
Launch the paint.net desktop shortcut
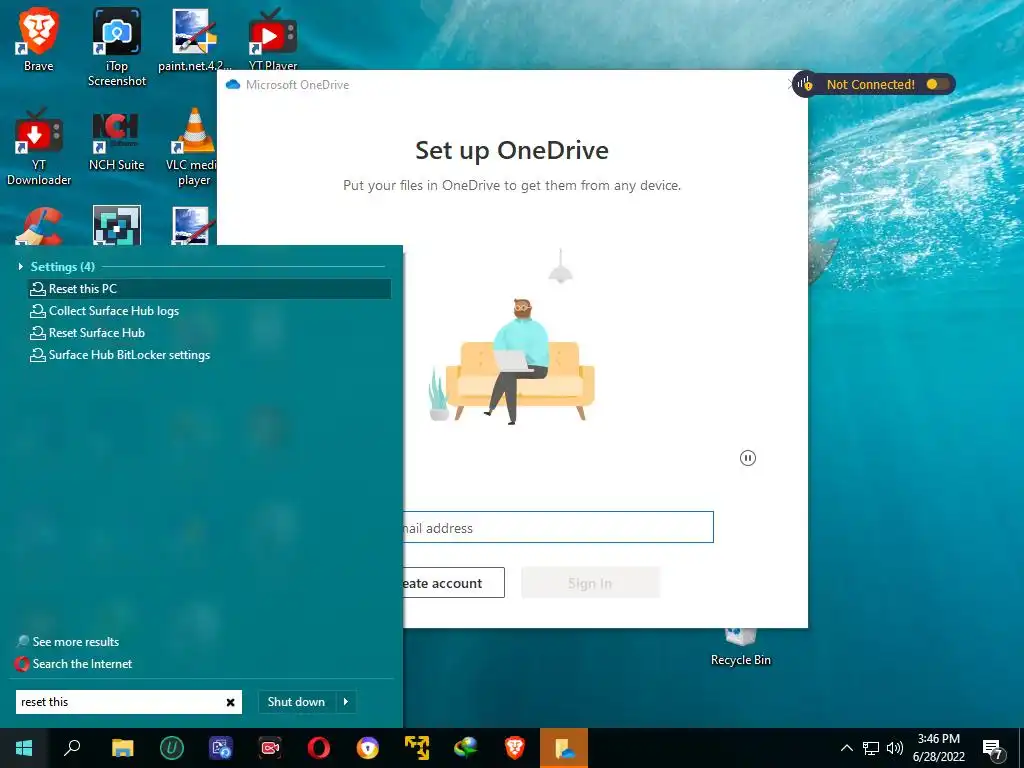[x=194, y=40]
